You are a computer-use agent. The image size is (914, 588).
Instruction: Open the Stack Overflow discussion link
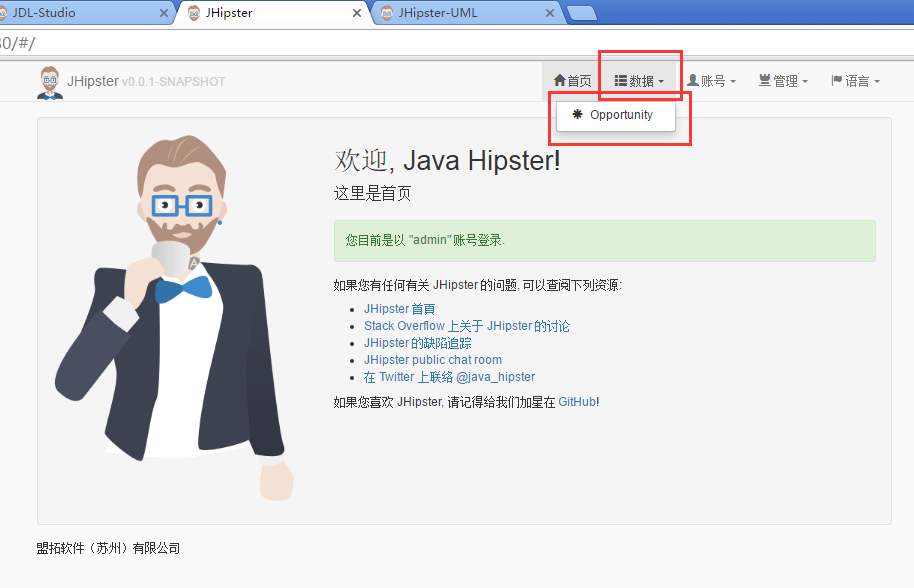[x=466, y=326]
